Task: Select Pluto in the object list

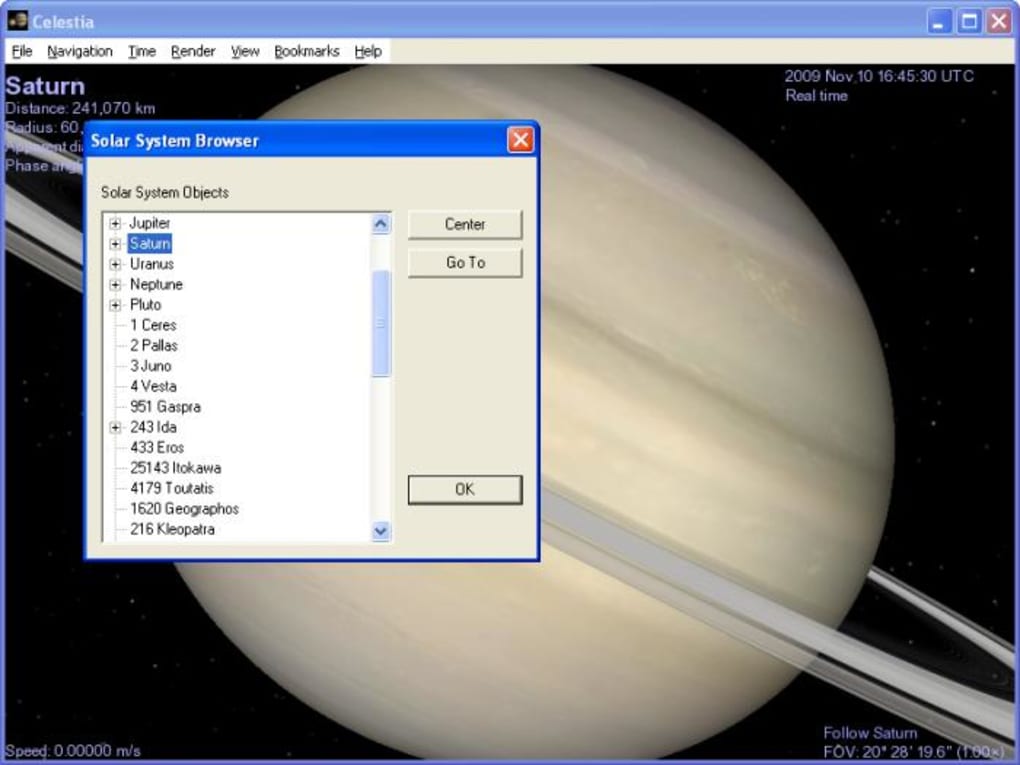Action: pos(145,305)
